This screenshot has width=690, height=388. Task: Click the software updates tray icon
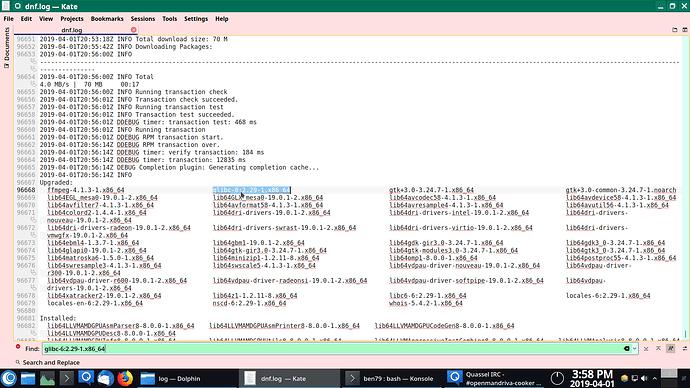624,378
